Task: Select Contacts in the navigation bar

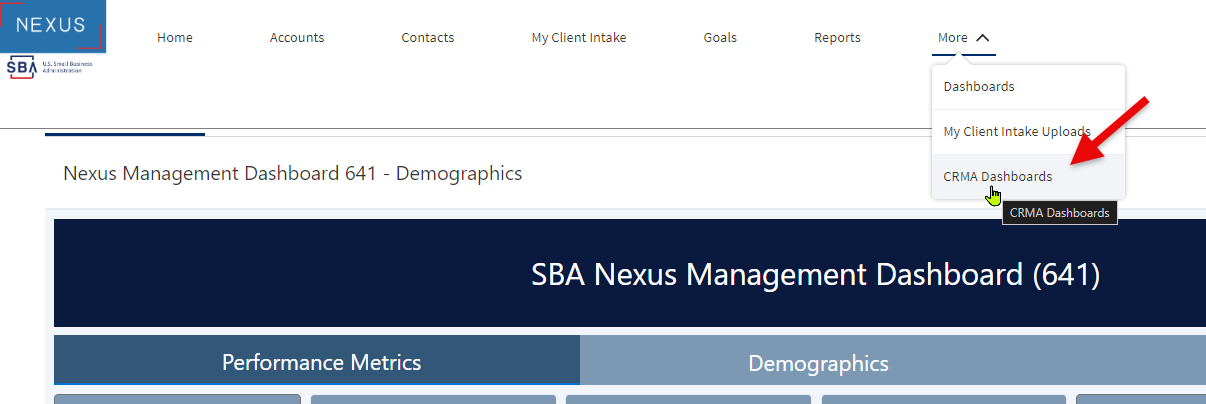Action: pyautogui.click(x=428, y=38)
